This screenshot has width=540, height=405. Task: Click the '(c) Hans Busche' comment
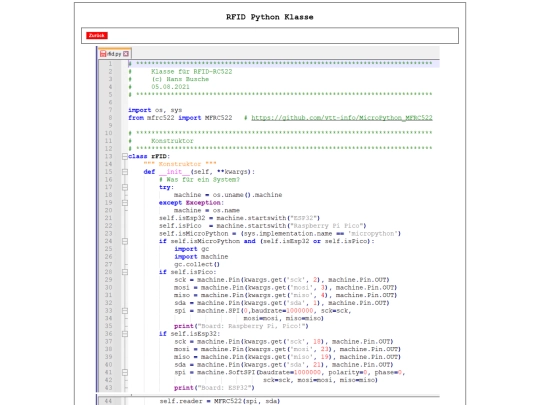click(x=180, y=79)
